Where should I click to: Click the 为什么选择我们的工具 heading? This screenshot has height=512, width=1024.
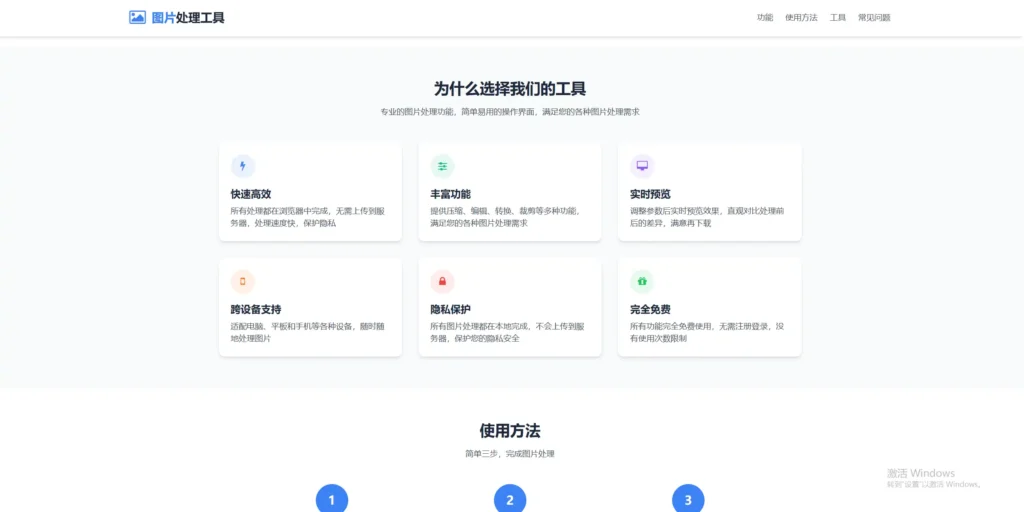click(x=510, y=89)
